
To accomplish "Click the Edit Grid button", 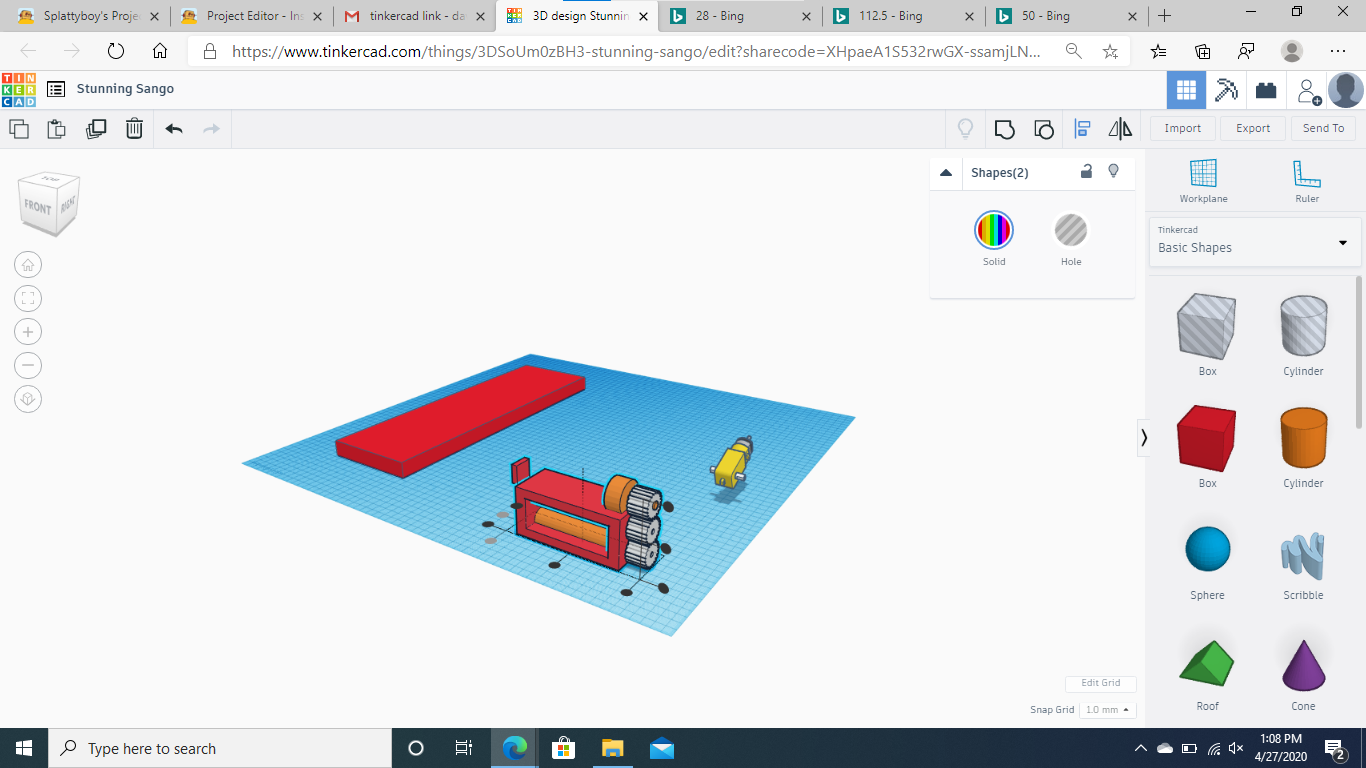I will click(x=1100, y=683).
